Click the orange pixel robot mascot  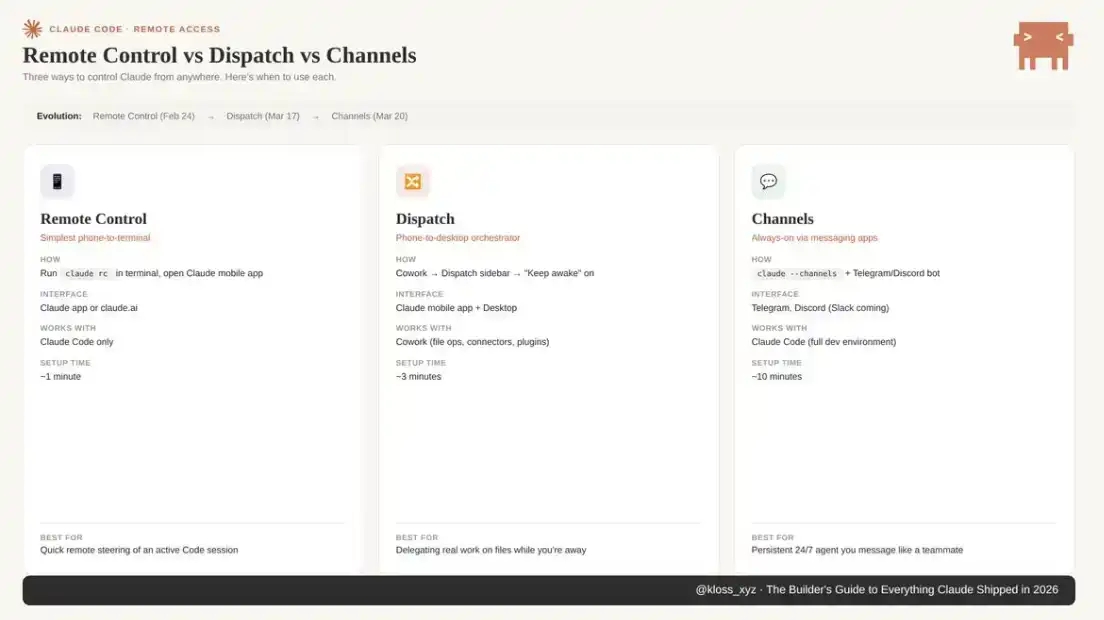tap(1042, 46)
